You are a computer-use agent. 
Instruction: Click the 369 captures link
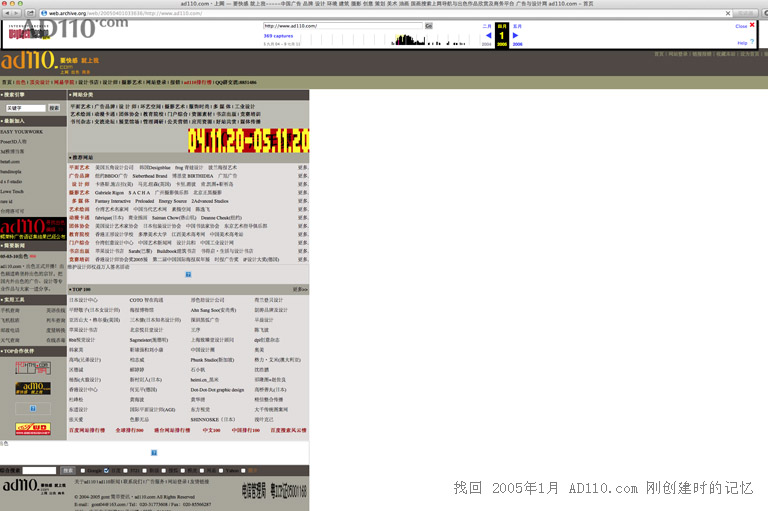click(278, 36)
